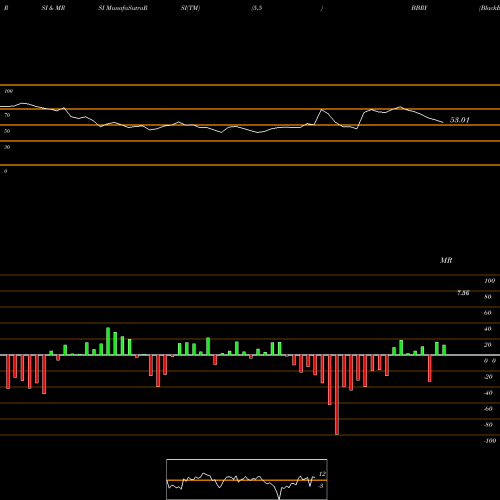Click the -80 label on MR axis
The height and width of the screenshot is (500, 500).
click(x=488, y=425)
